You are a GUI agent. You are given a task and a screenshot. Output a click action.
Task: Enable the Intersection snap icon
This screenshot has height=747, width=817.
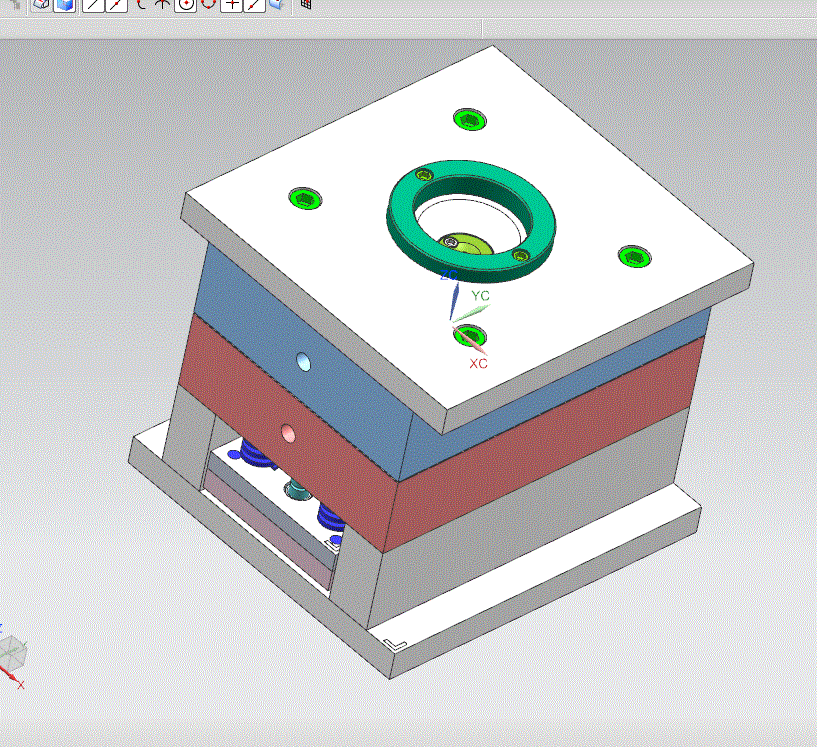coord(163,5)
